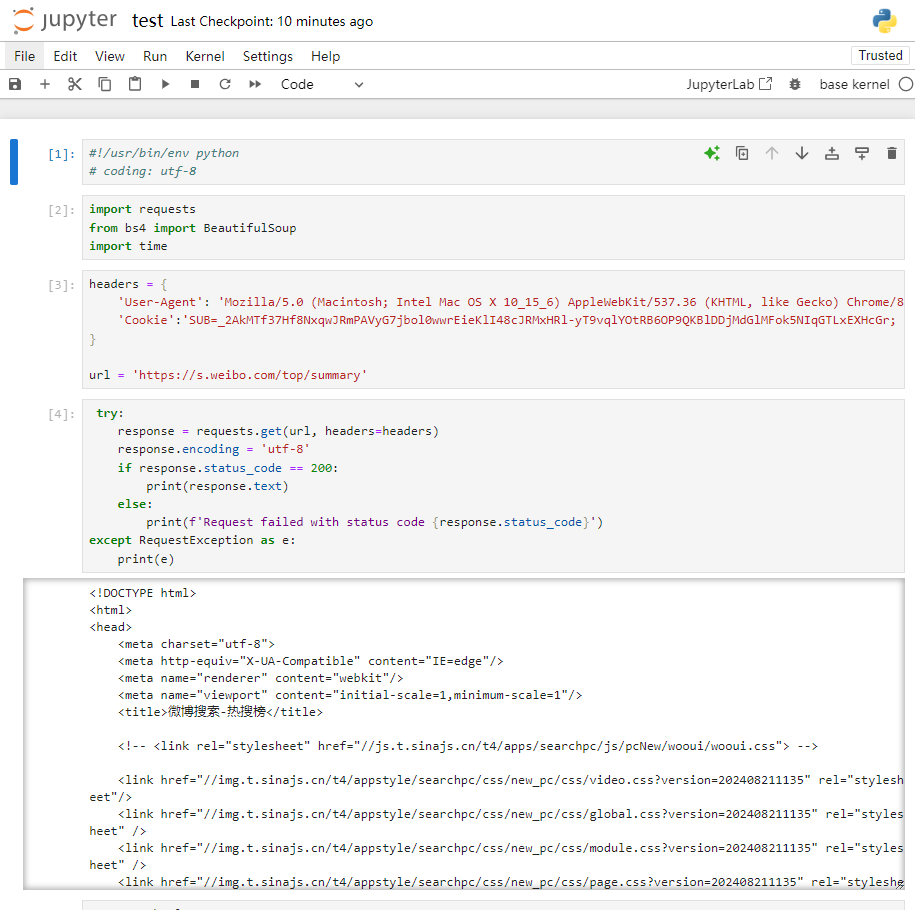Open the Help menu

[x=325, y=56]
